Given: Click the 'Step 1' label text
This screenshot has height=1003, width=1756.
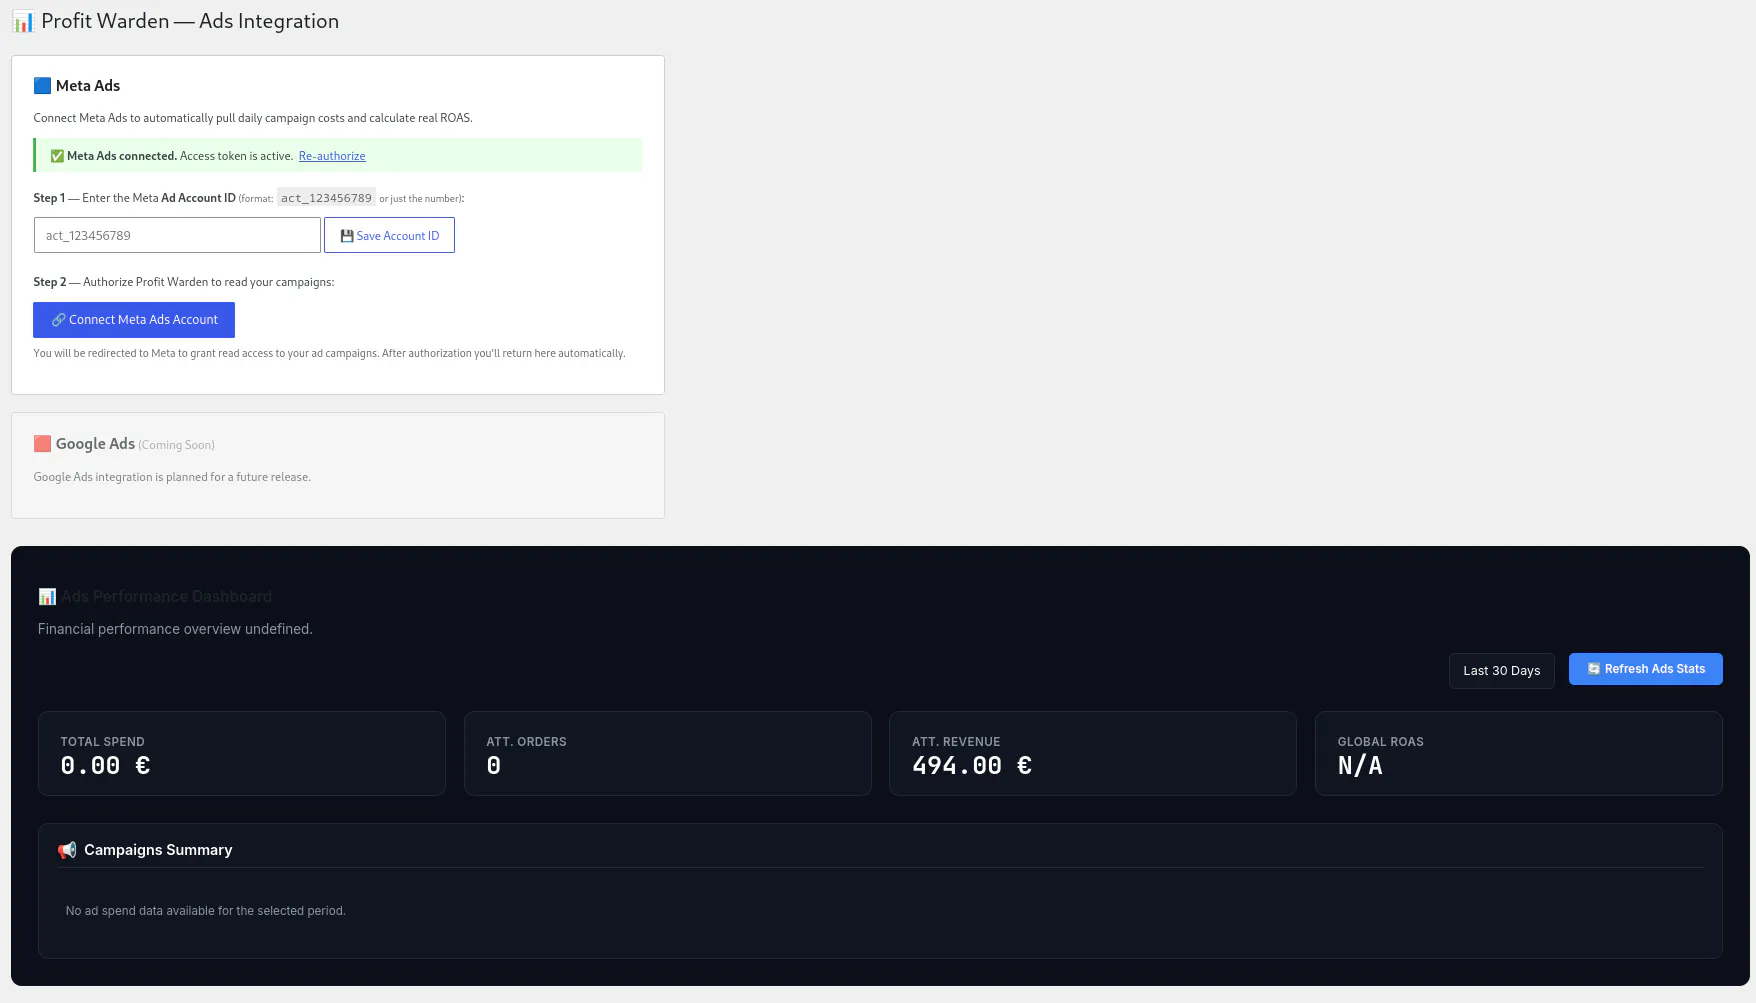Looking at the screenshot, I should (x=49, y=198).
